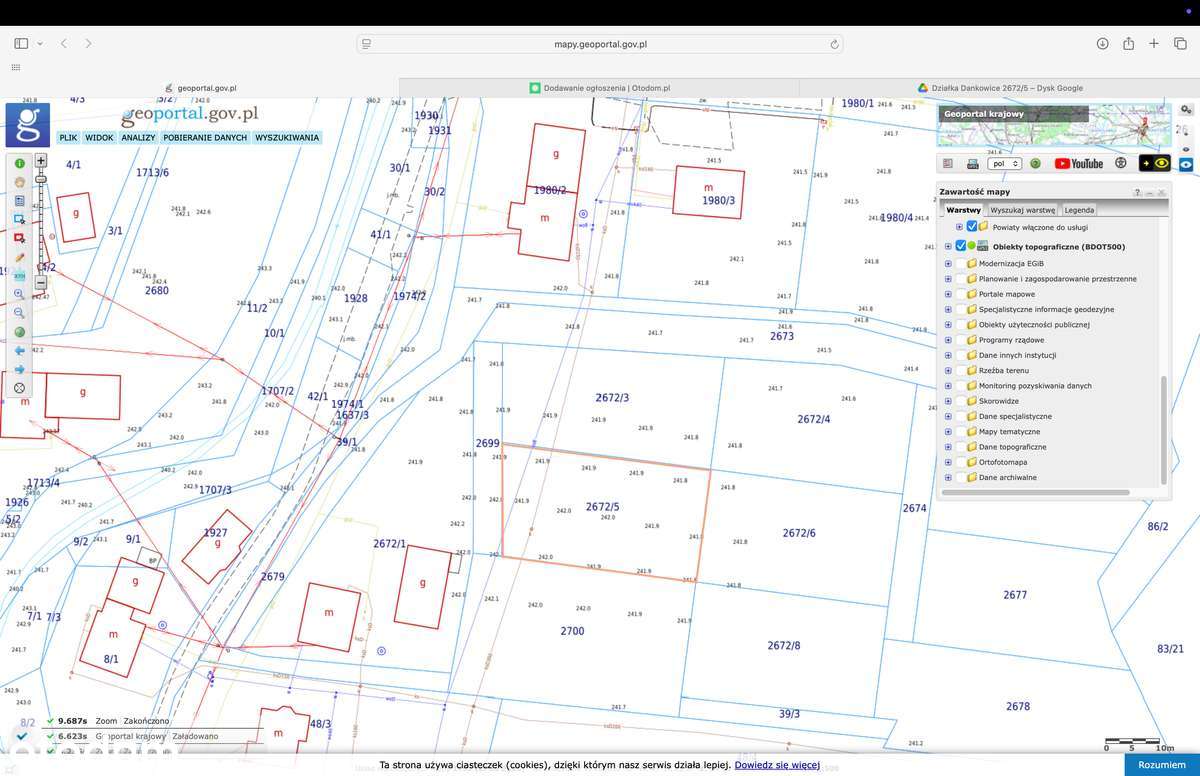Check Dane archiwalne checkbox
Screen dimensions: 1200x776
(961, 477)
